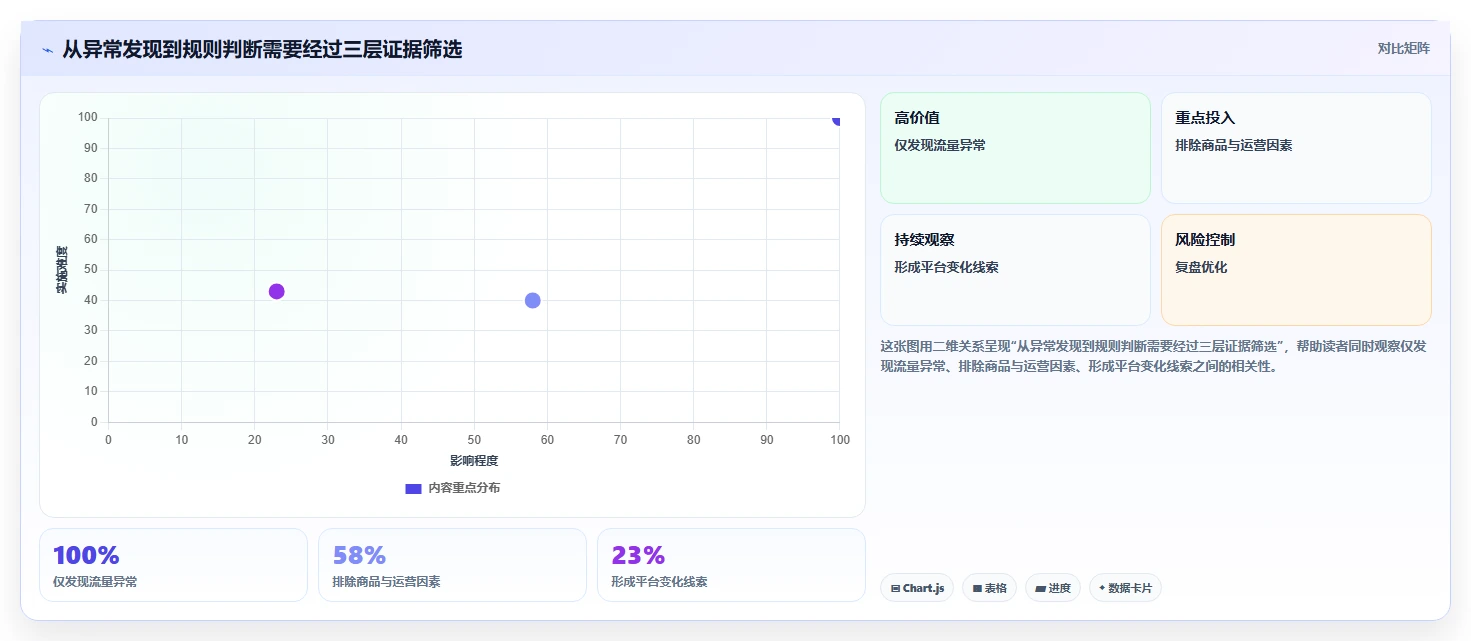Viewport: 1471px width, 641px height.
Task: Click 形成平台变化线索 text in 持续观察 card
Action: point(946,267)
